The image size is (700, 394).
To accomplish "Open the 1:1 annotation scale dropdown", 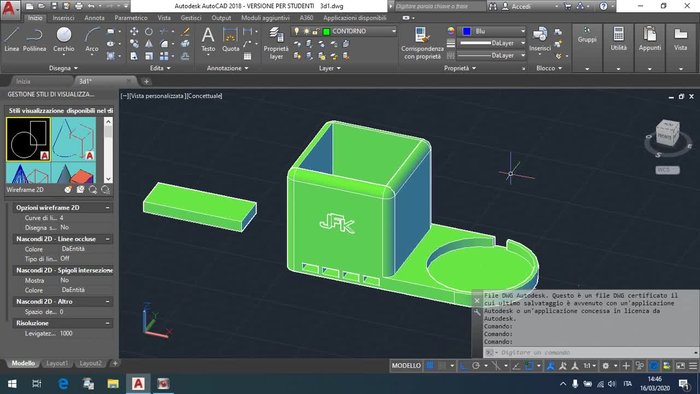I will tap(590, 366).
